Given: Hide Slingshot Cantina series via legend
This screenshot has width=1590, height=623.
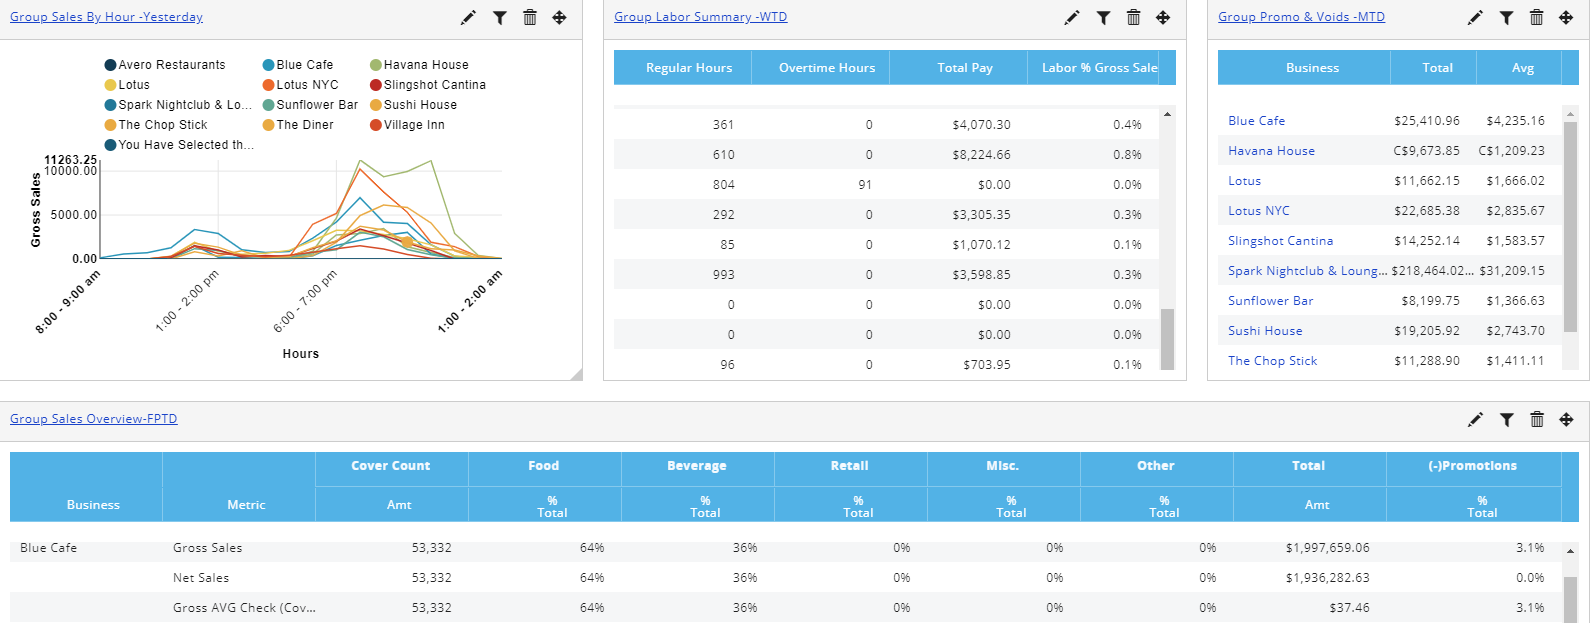Looking at the screenshot, I should pyautogui.click(x=434, y=85).
